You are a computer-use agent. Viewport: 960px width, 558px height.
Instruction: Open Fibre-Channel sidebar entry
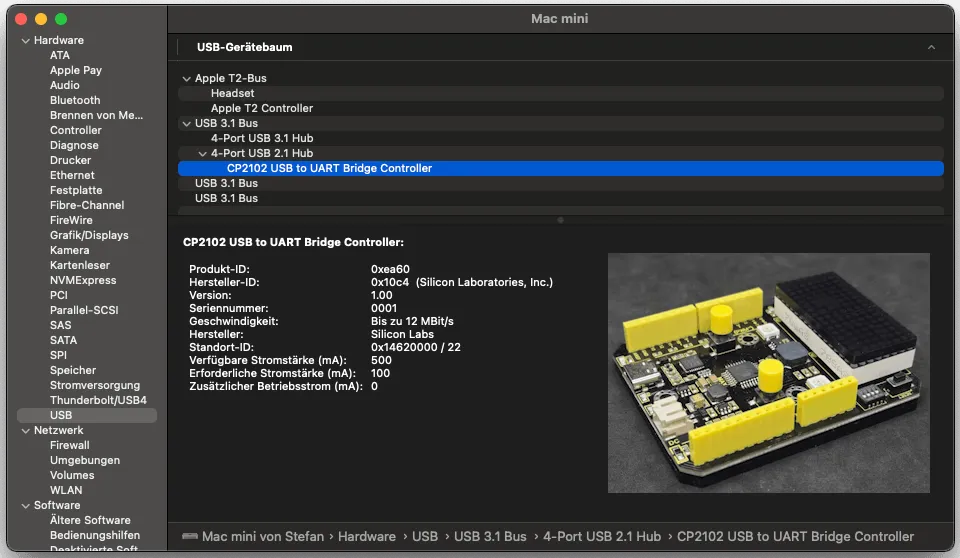pos(87,205)
